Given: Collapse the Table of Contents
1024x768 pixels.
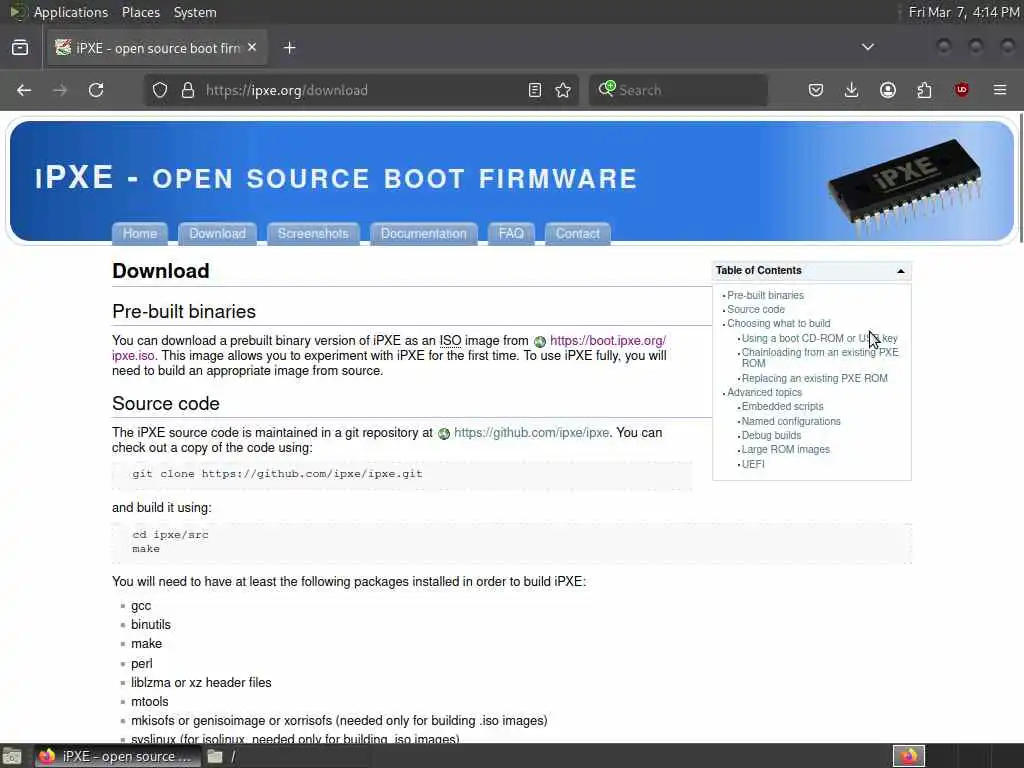Looking at the screenshot, I should click(x=901, y=271).
